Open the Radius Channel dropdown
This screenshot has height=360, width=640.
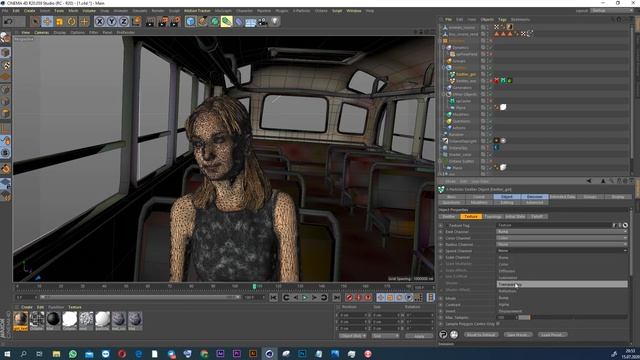562,244
